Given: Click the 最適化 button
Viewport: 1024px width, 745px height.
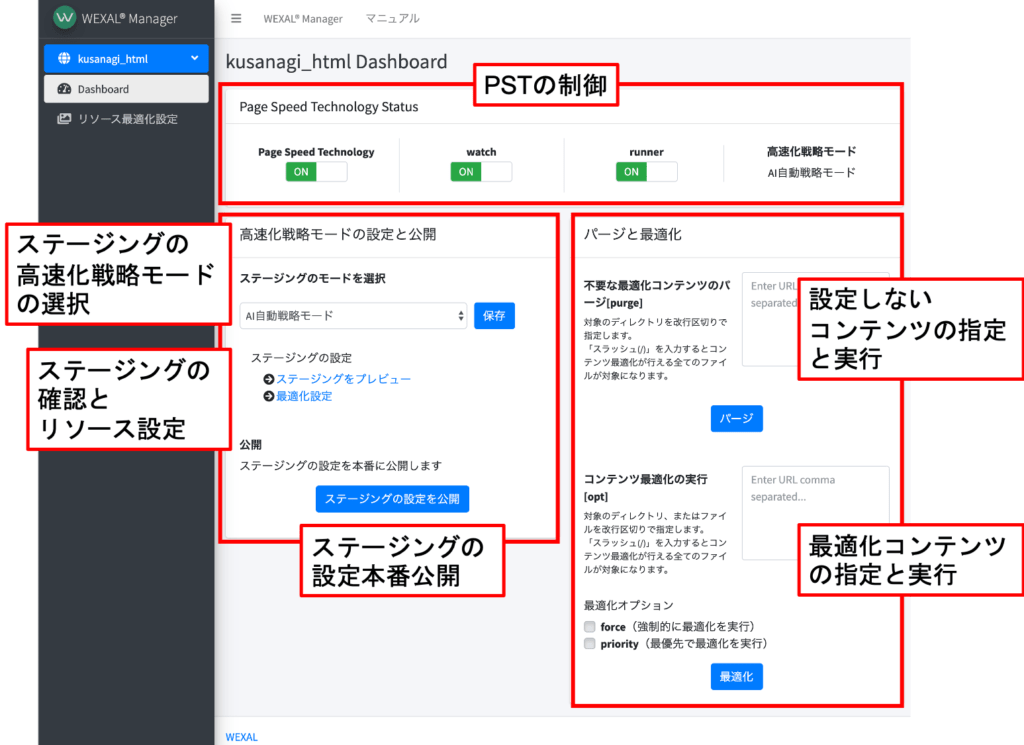Looking at the screenshot, I should (x=737, y=676).
